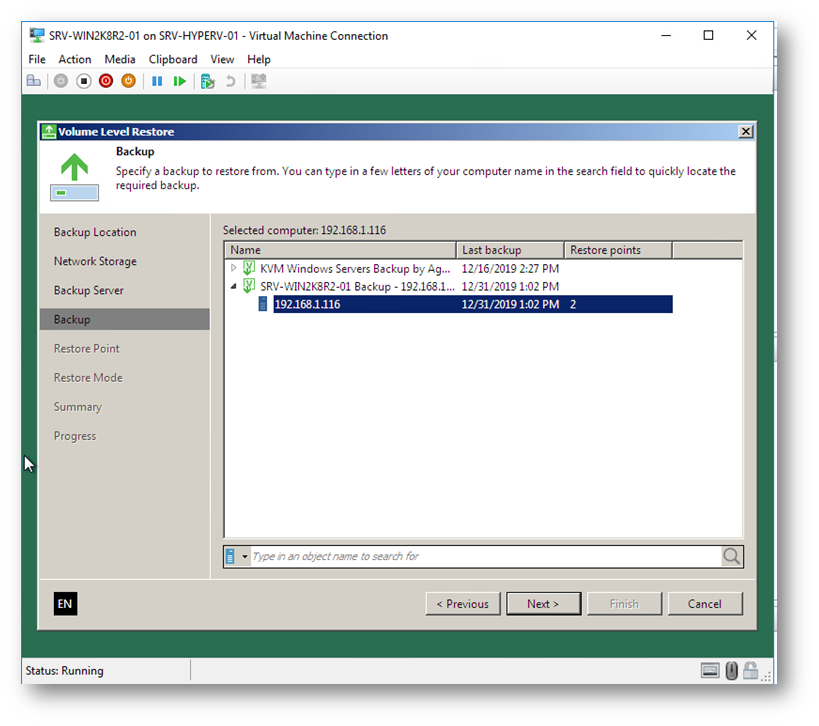Click the 192.168.1.116 computer icon

pos(263,304)
